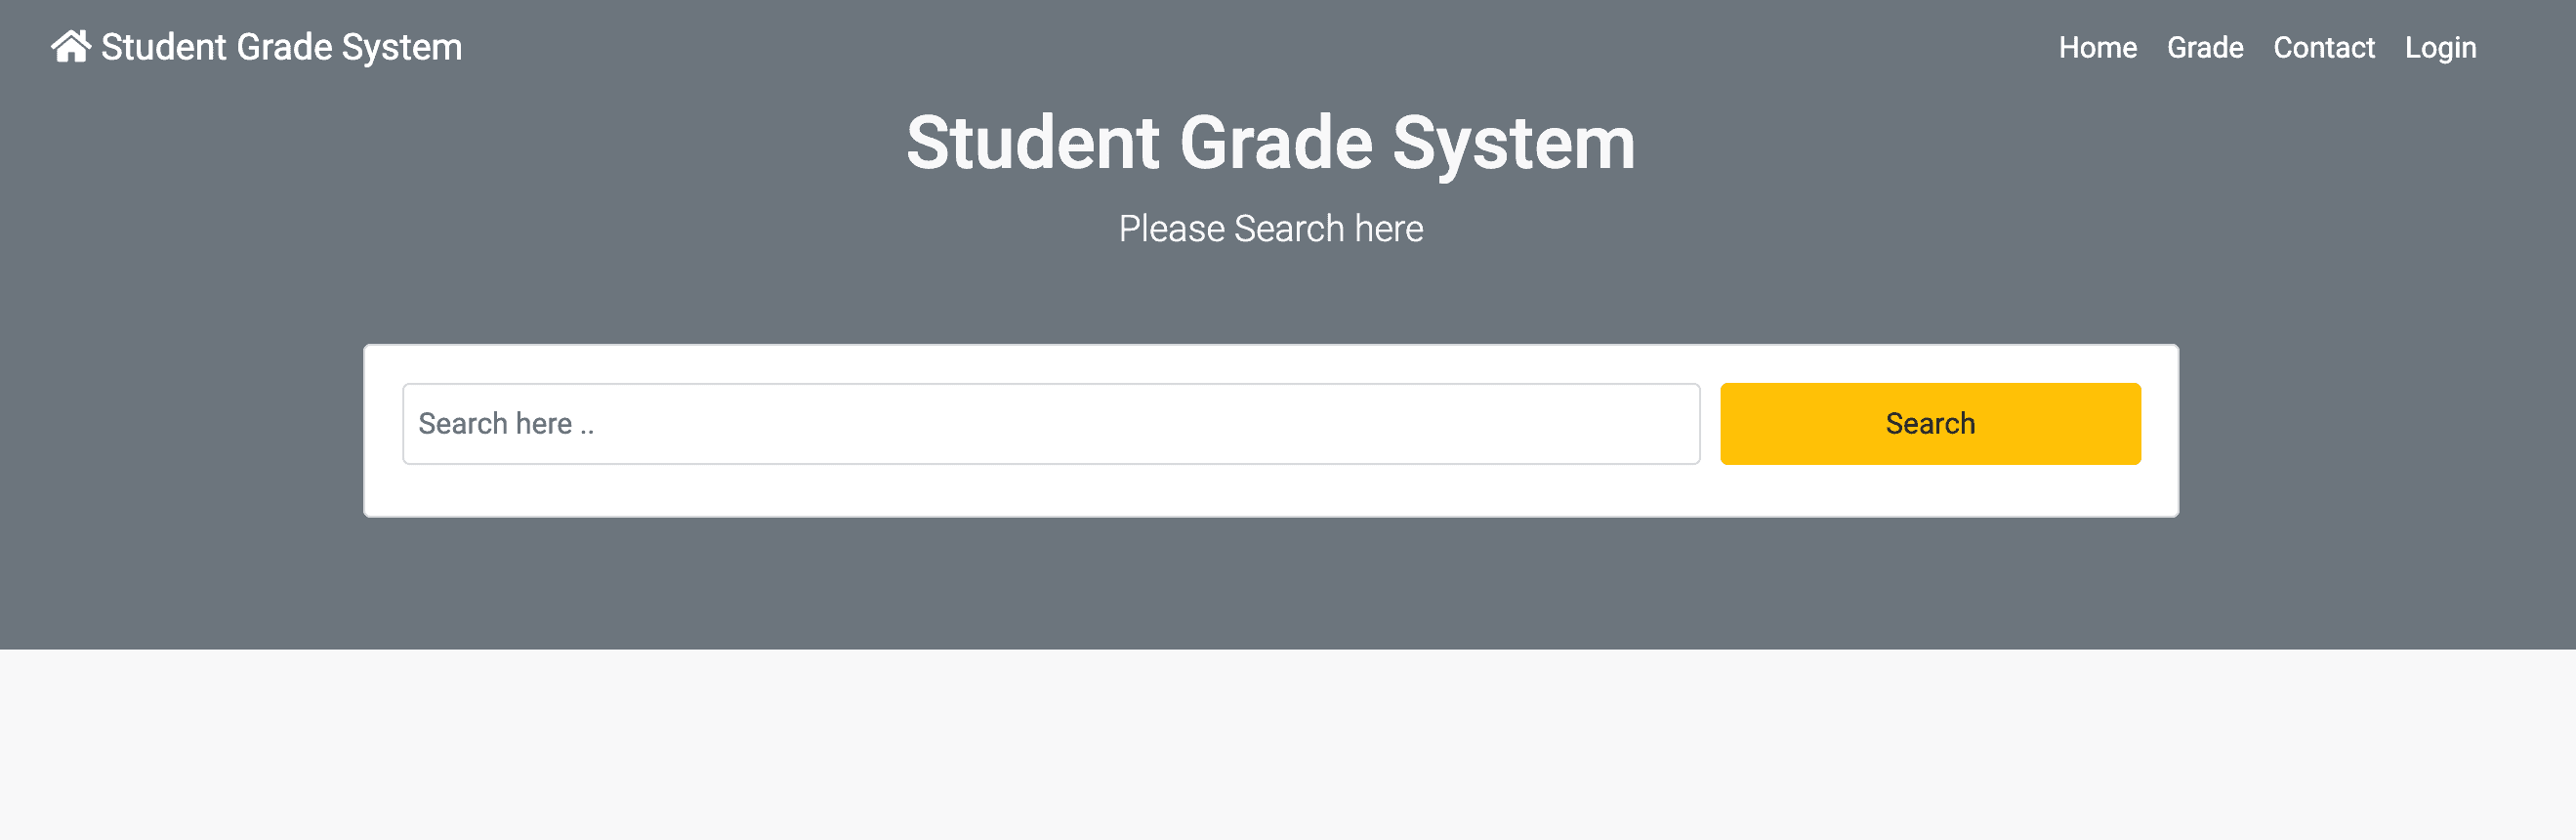Open the Contact page from the navbar
This screenshot has height=840, width=2576.
(x=2324, y=47)
